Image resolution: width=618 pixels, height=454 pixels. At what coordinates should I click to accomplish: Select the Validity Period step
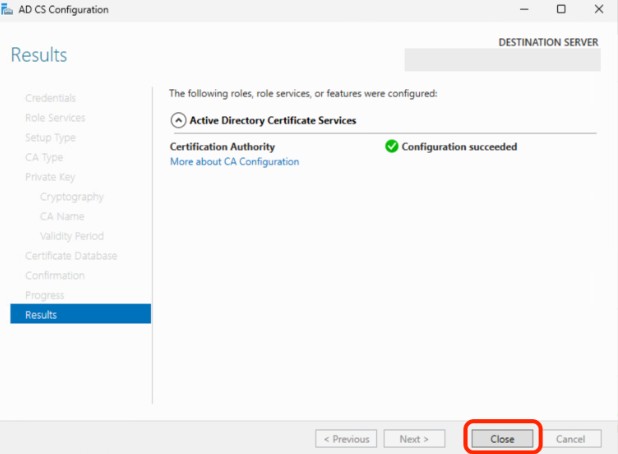point(72,236)
